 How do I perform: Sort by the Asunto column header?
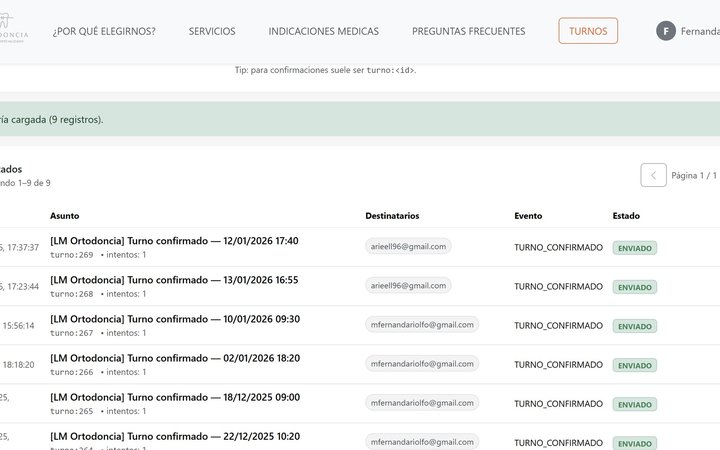tap(64, 215)
